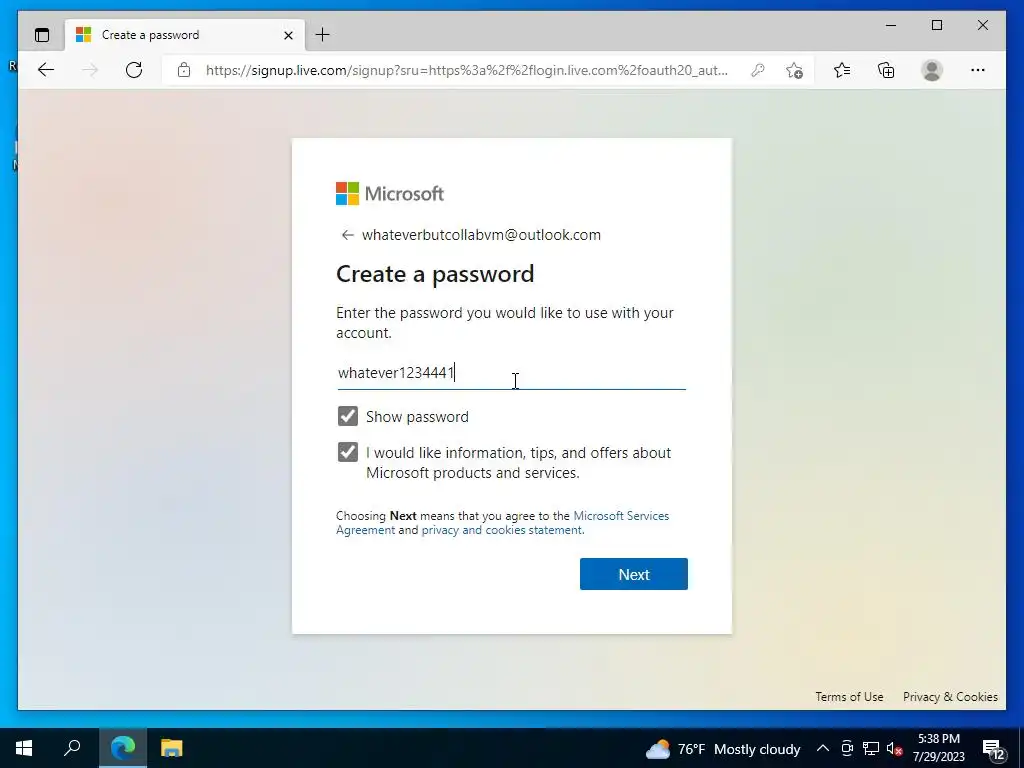This screenshot has width=1024, height=768.
Task: Open the Favorites list icon
Action: tap(842, 70)
